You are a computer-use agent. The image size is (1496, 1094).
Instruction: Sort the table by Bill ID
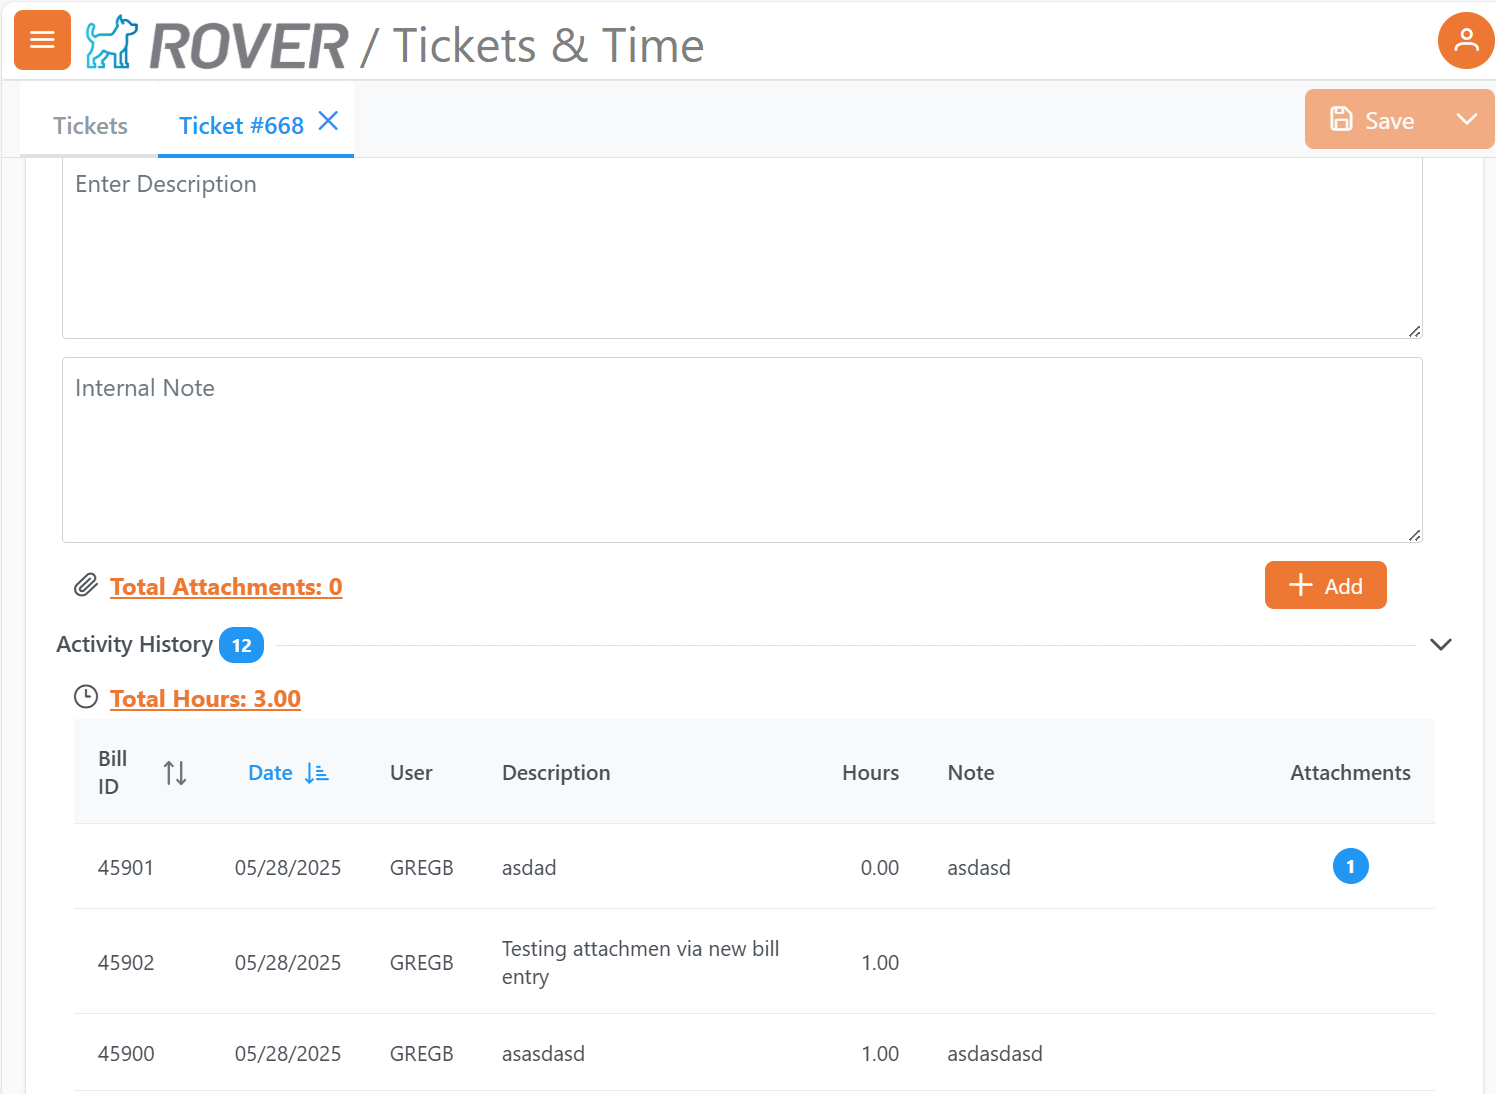point(175,772)
